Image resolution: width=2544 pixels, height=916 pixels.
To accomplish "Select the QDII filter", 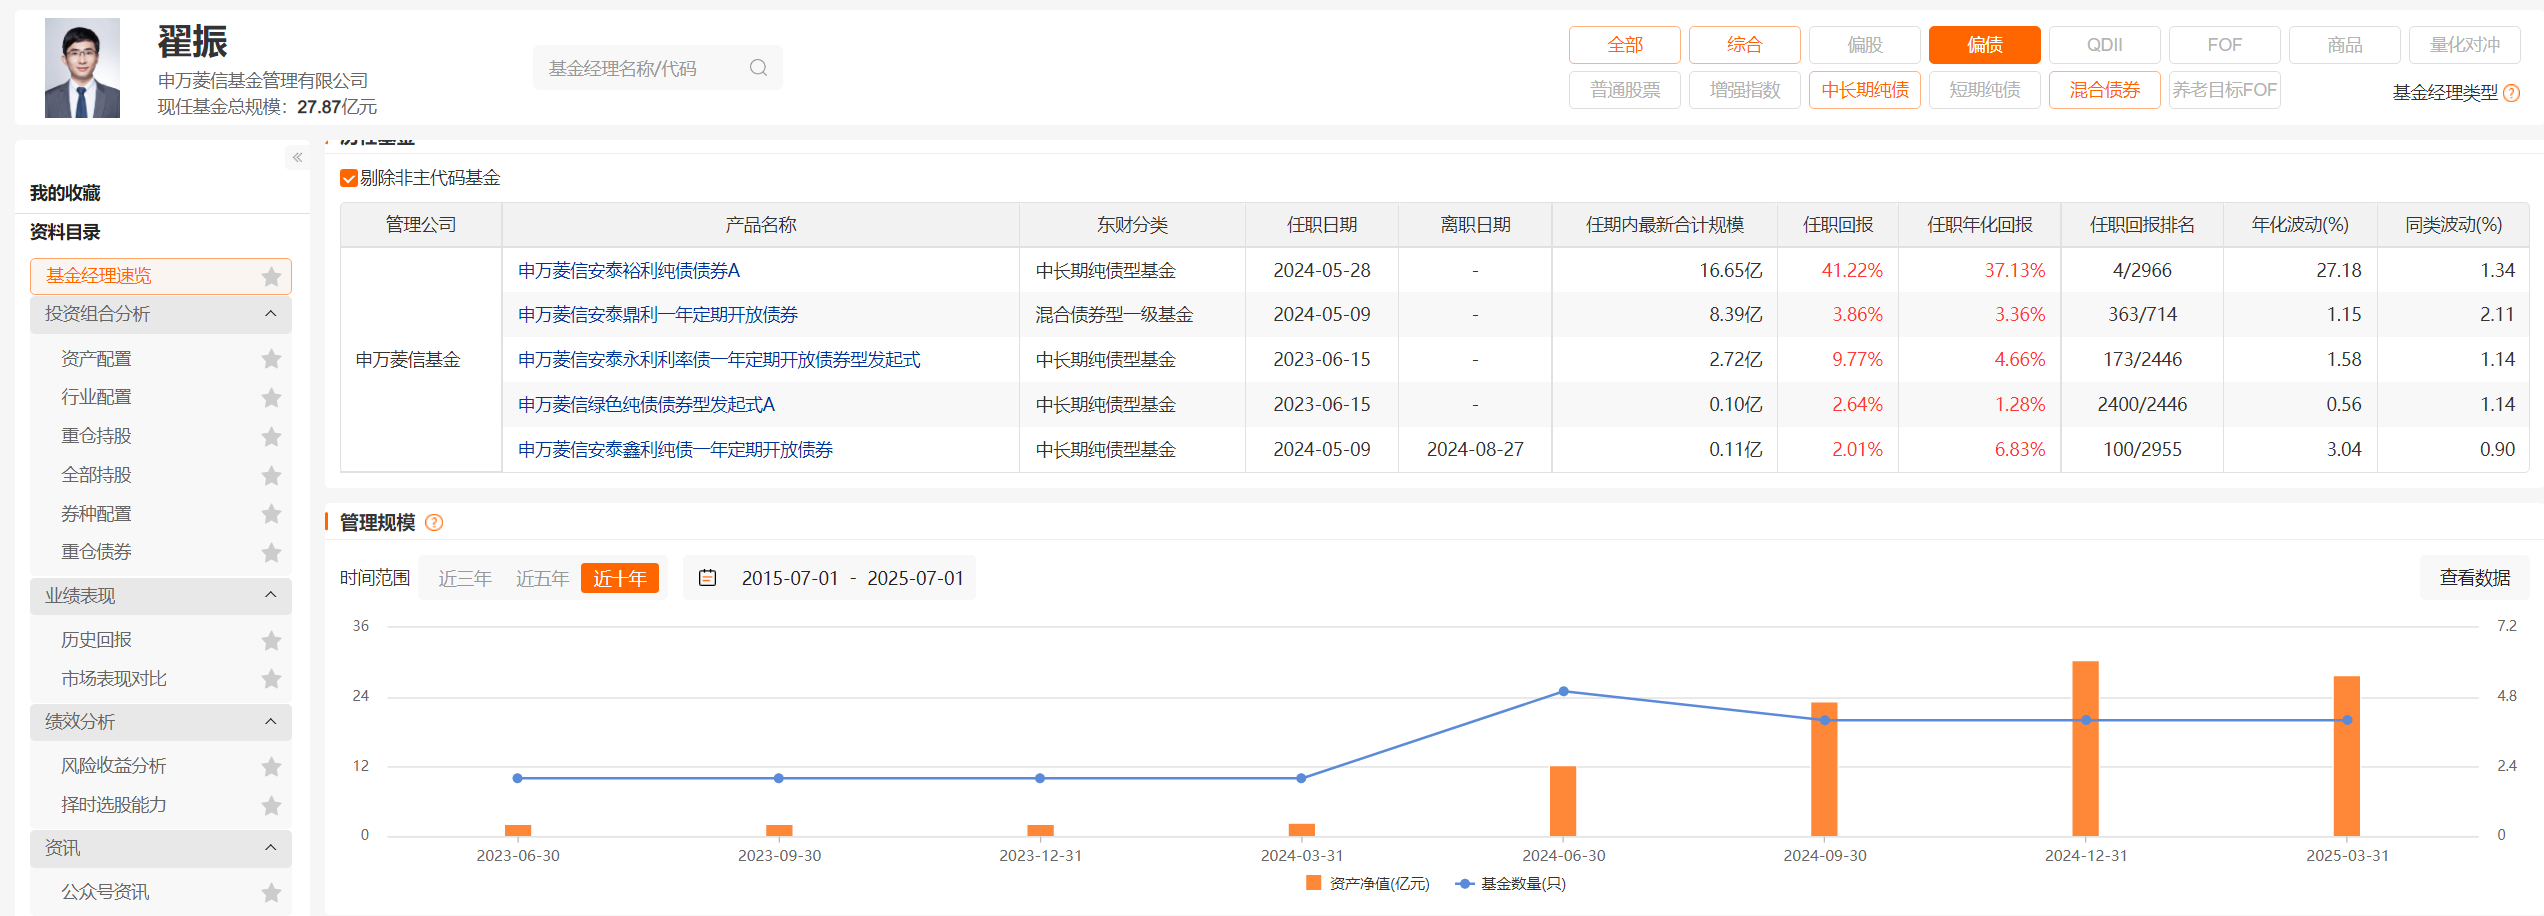I will click(x=2105, y=45).
